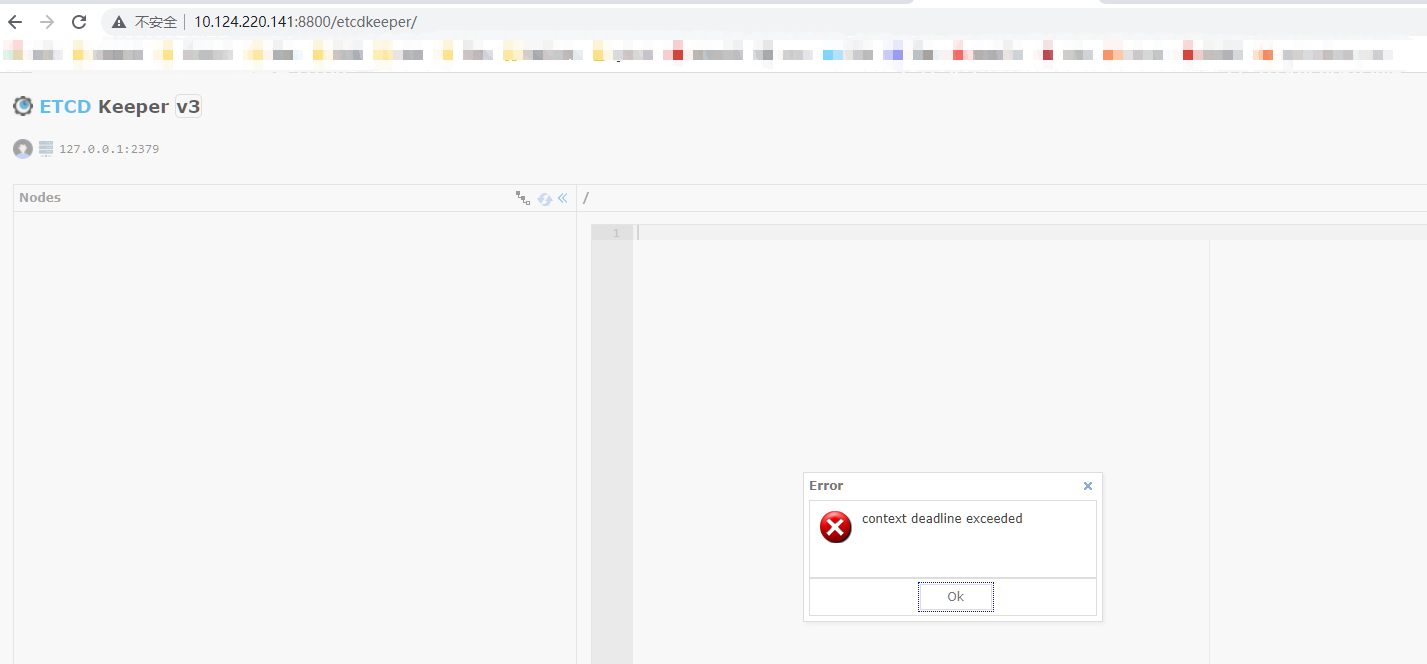This screenshot has height=664, width=1427.
Task: Click line number 1 in the editor gutter
Action: [x=613, y=232]
